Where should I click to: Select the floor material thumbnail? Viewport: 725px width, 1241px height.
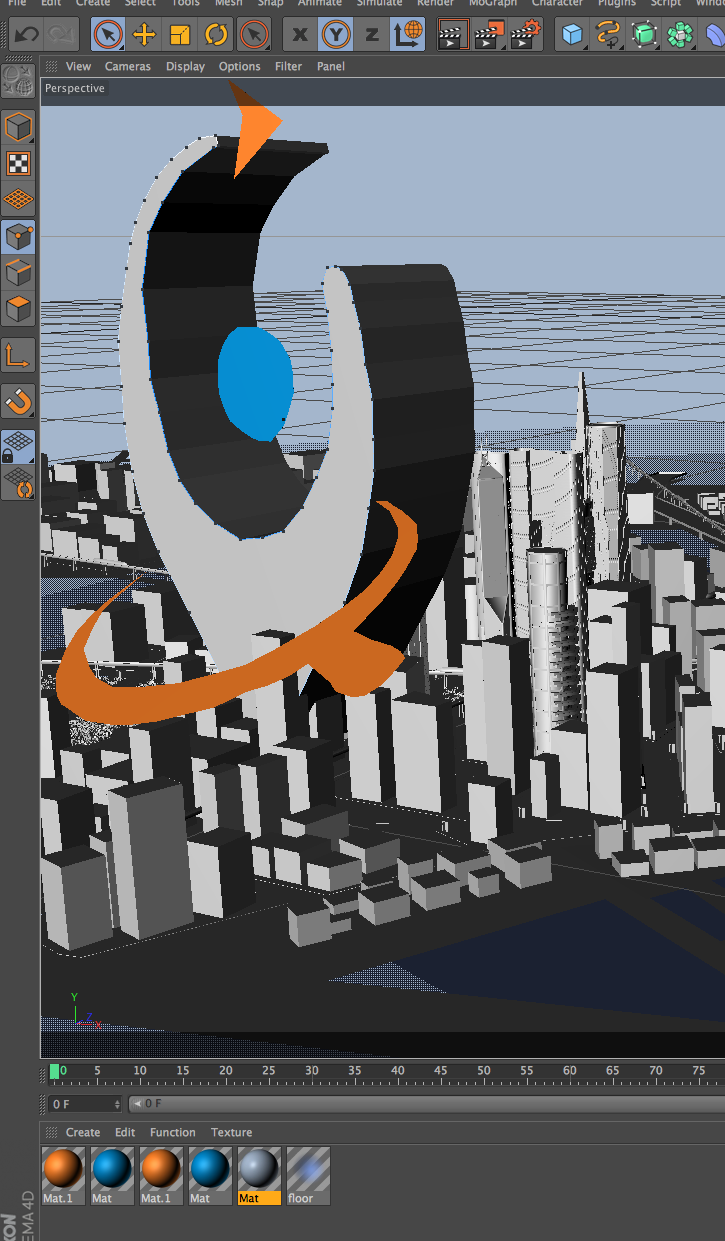click(307, 1168)
